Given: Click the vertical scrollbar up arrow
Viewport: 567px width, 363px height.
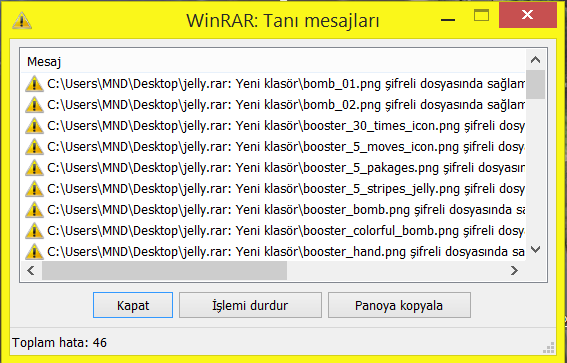Looking at the screenshot, I should 536,60.
